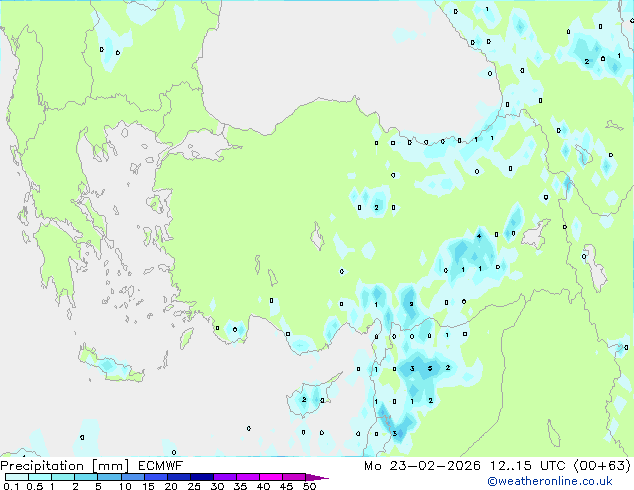Click the 0.1 to 0.5 mm legend swatch

pyautogui.click(x=17, y=477)
